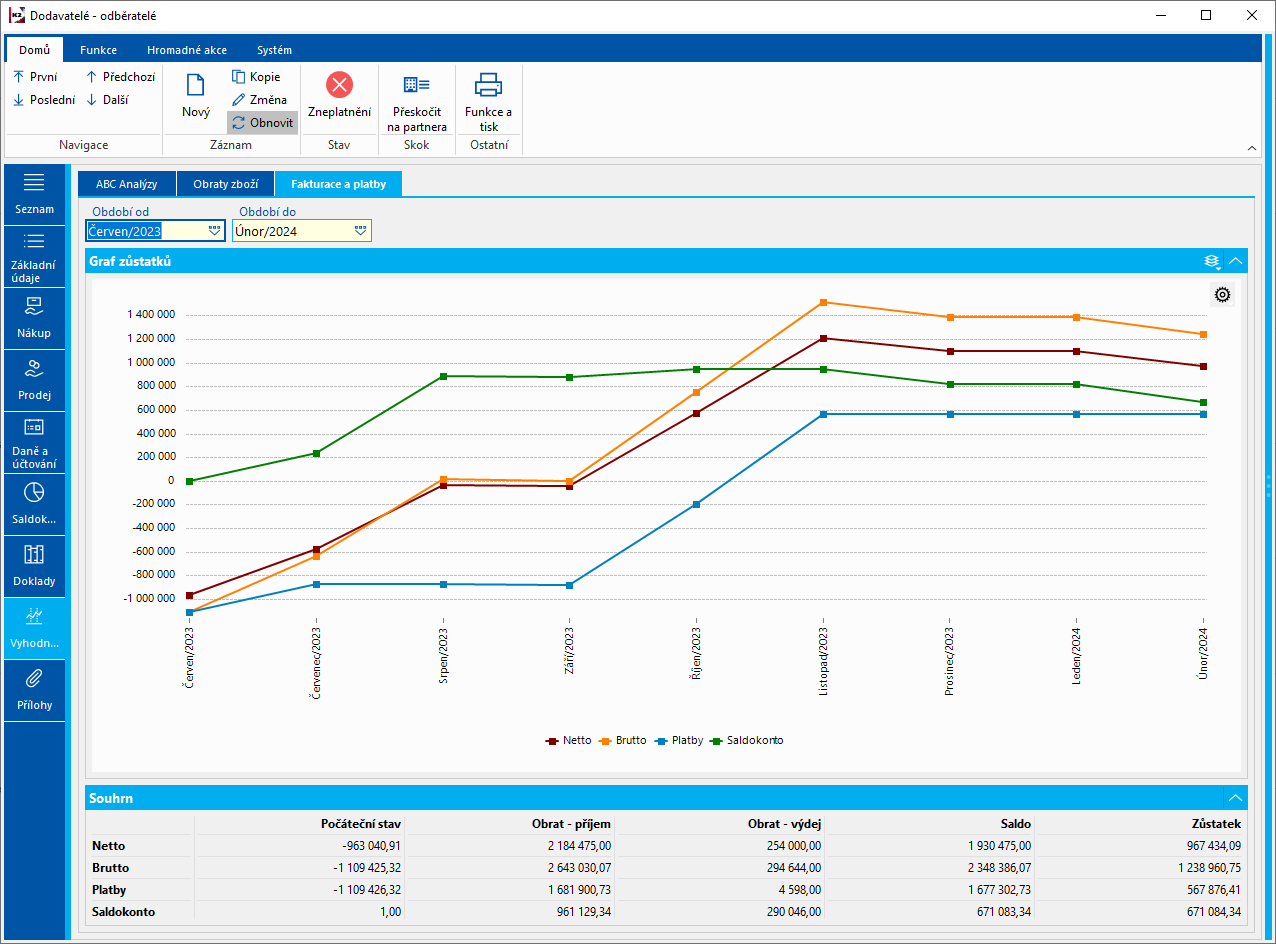This screenshot has height=944, width=1276.
Task: Open the chart settings gear
Action: (x=1222, y=294)
